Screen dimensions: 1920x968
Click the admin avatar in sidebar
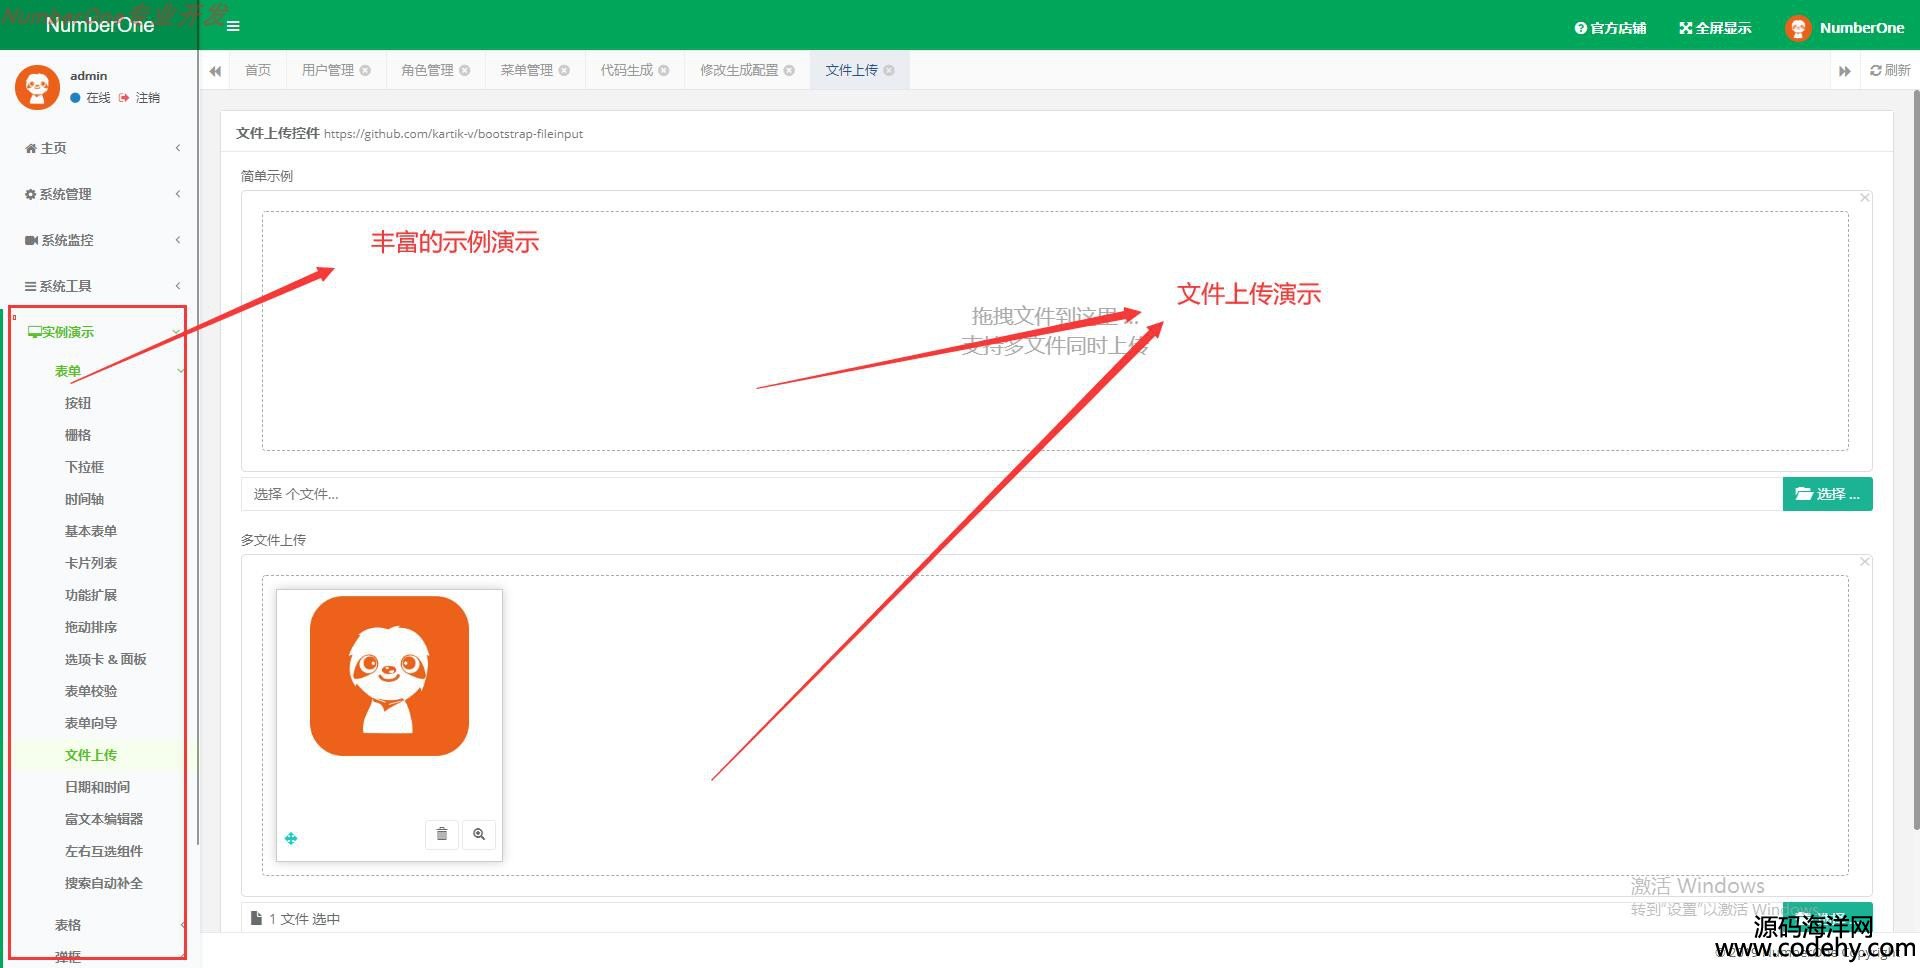pos(37,87)
